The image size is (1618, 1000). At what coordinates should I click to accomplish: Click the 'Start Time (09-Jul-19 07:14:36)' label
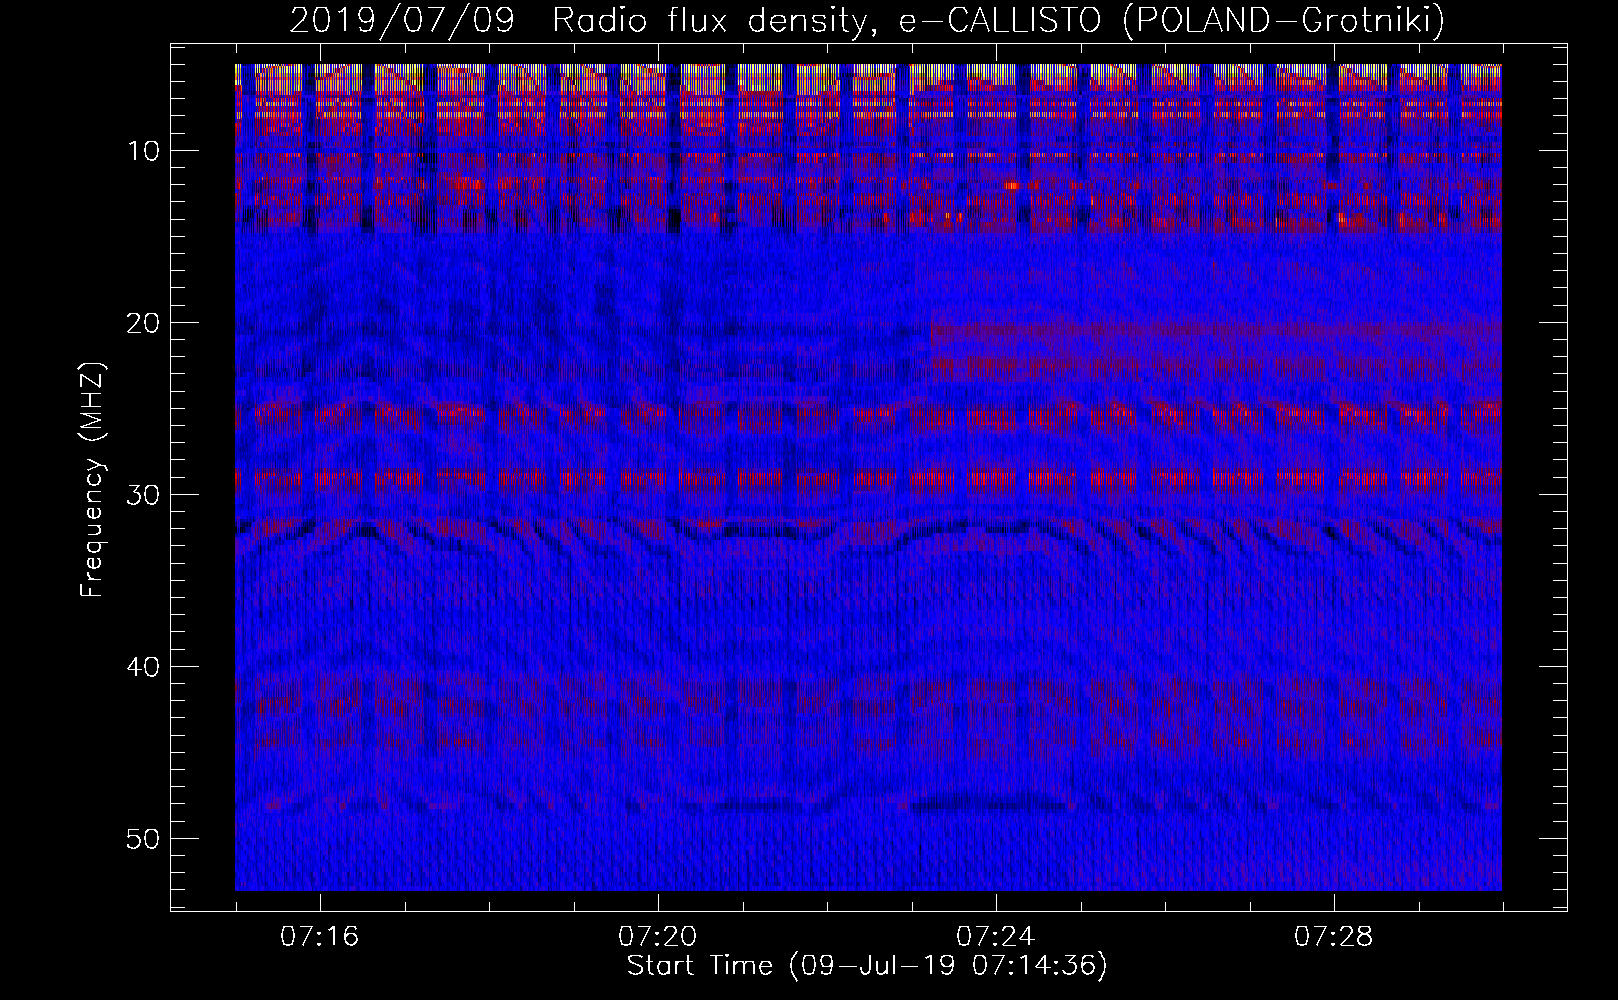867,966
